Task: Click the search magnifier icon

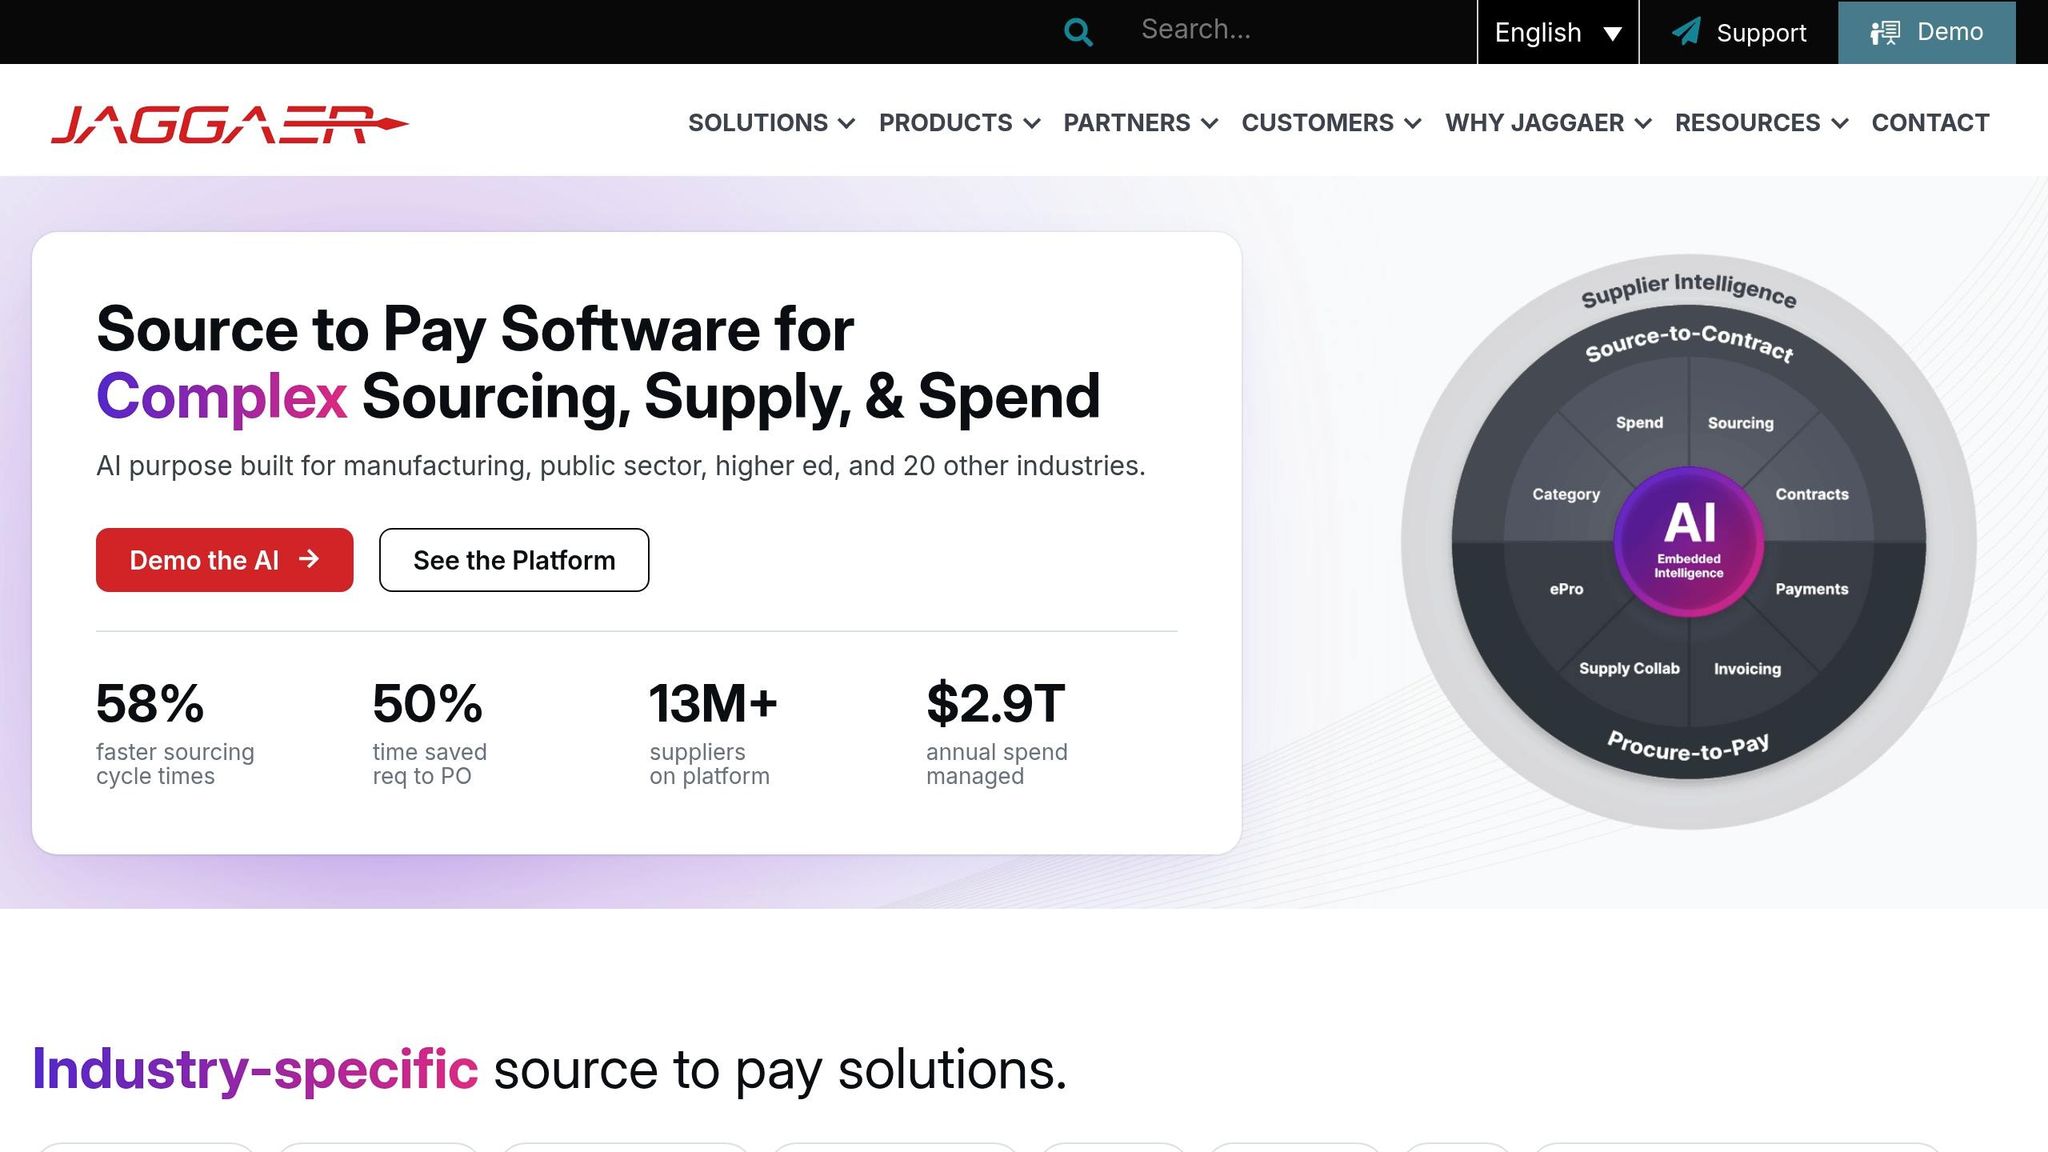Action: [x=1078, y=32]
